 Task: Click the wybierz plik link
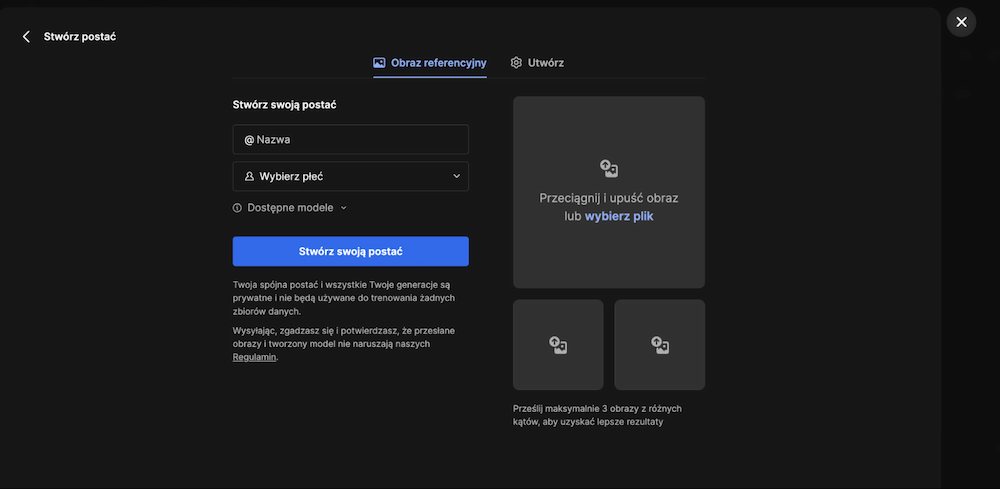(x=619, y=216)
